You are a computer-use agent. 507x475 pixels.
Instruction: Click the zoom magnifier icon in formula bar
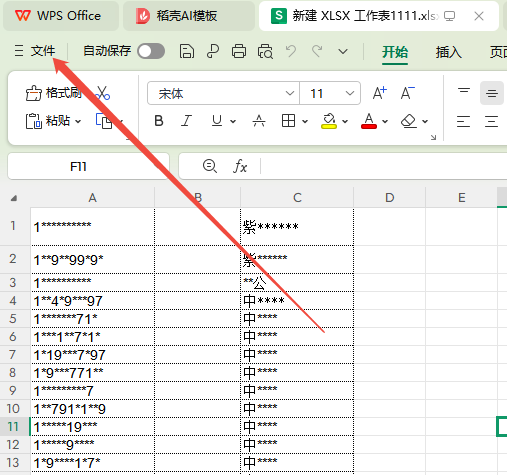pyautogui.click(x=210, y=166)
